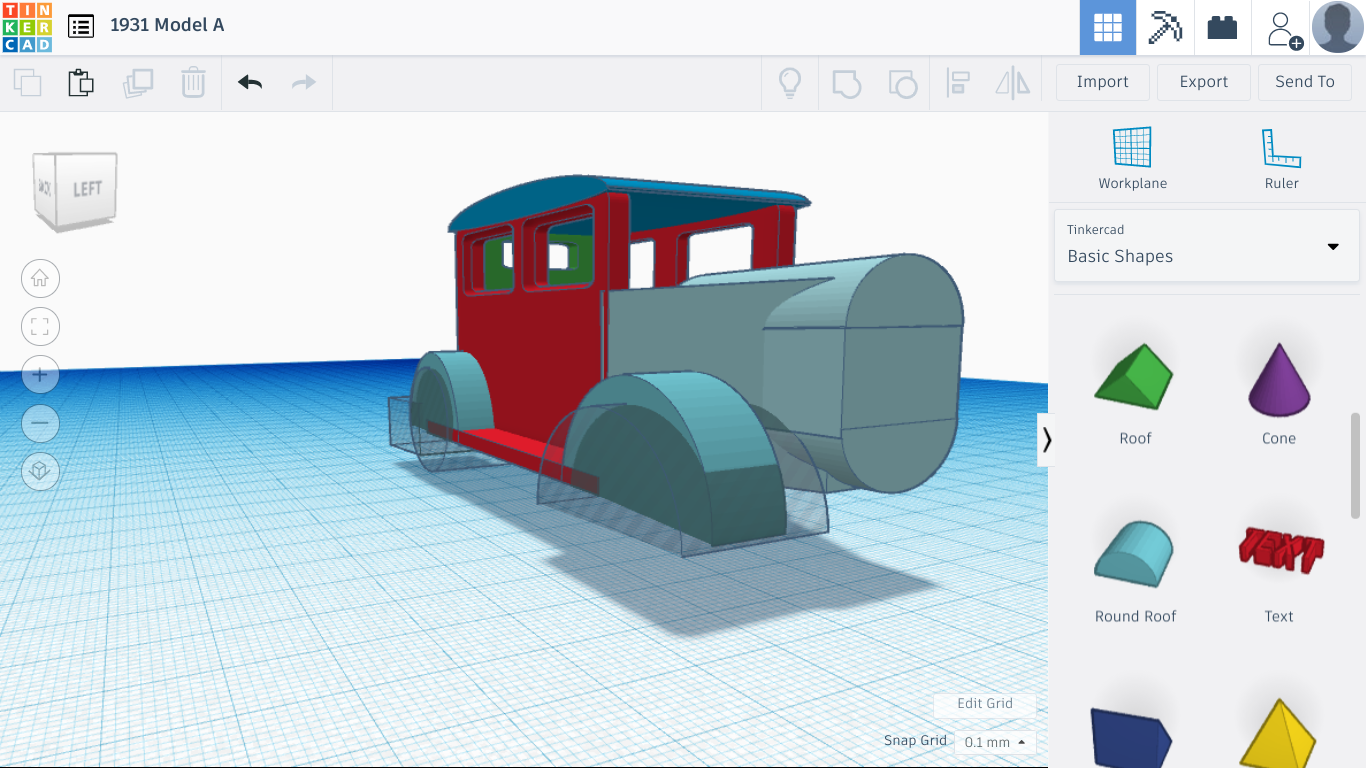This screenshot has width=1366, height=768.
Task: Open the Basic Shapes category dropdown
Action: tap(1207, 245)
